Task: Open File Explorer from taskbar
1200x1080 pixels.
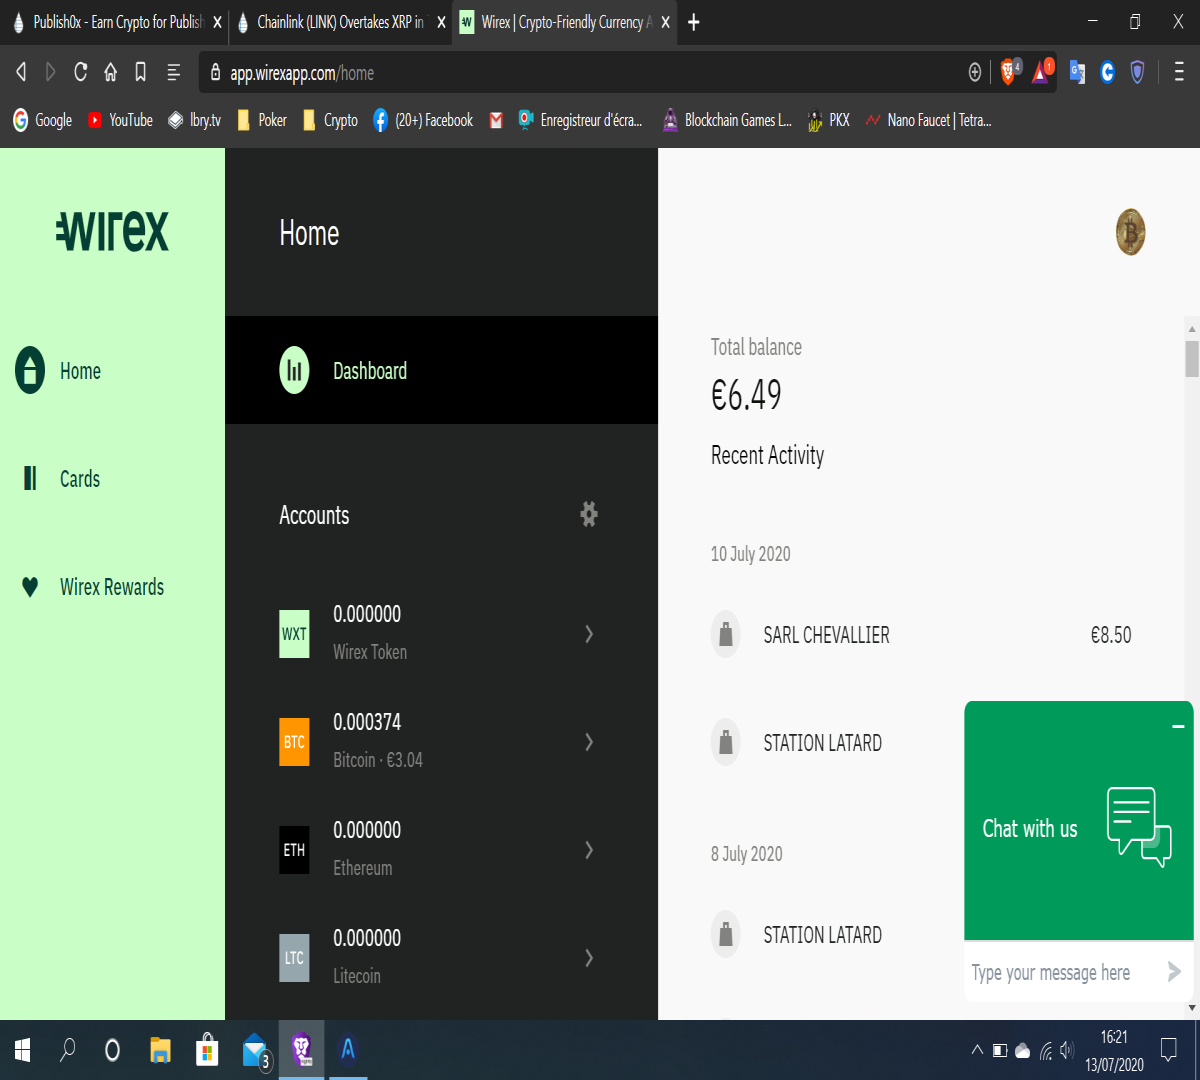Action: 160,1050
